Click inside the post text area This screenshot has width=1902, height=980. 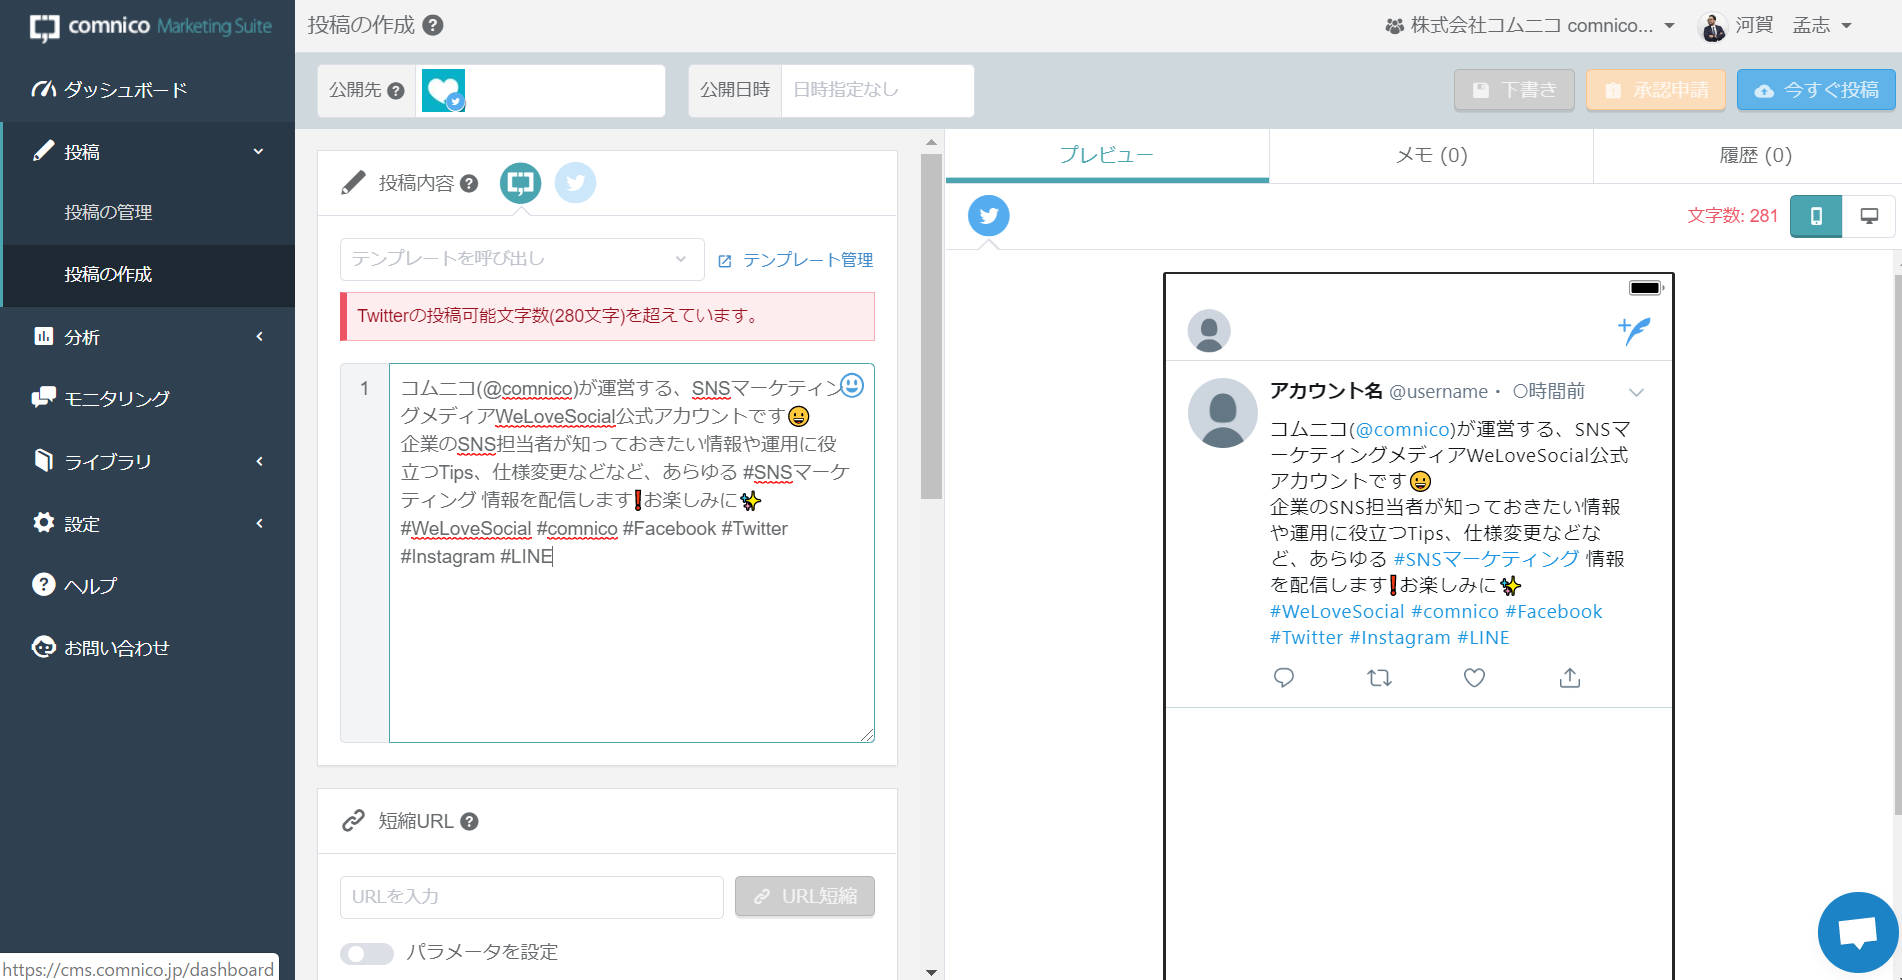coord(631,553)
